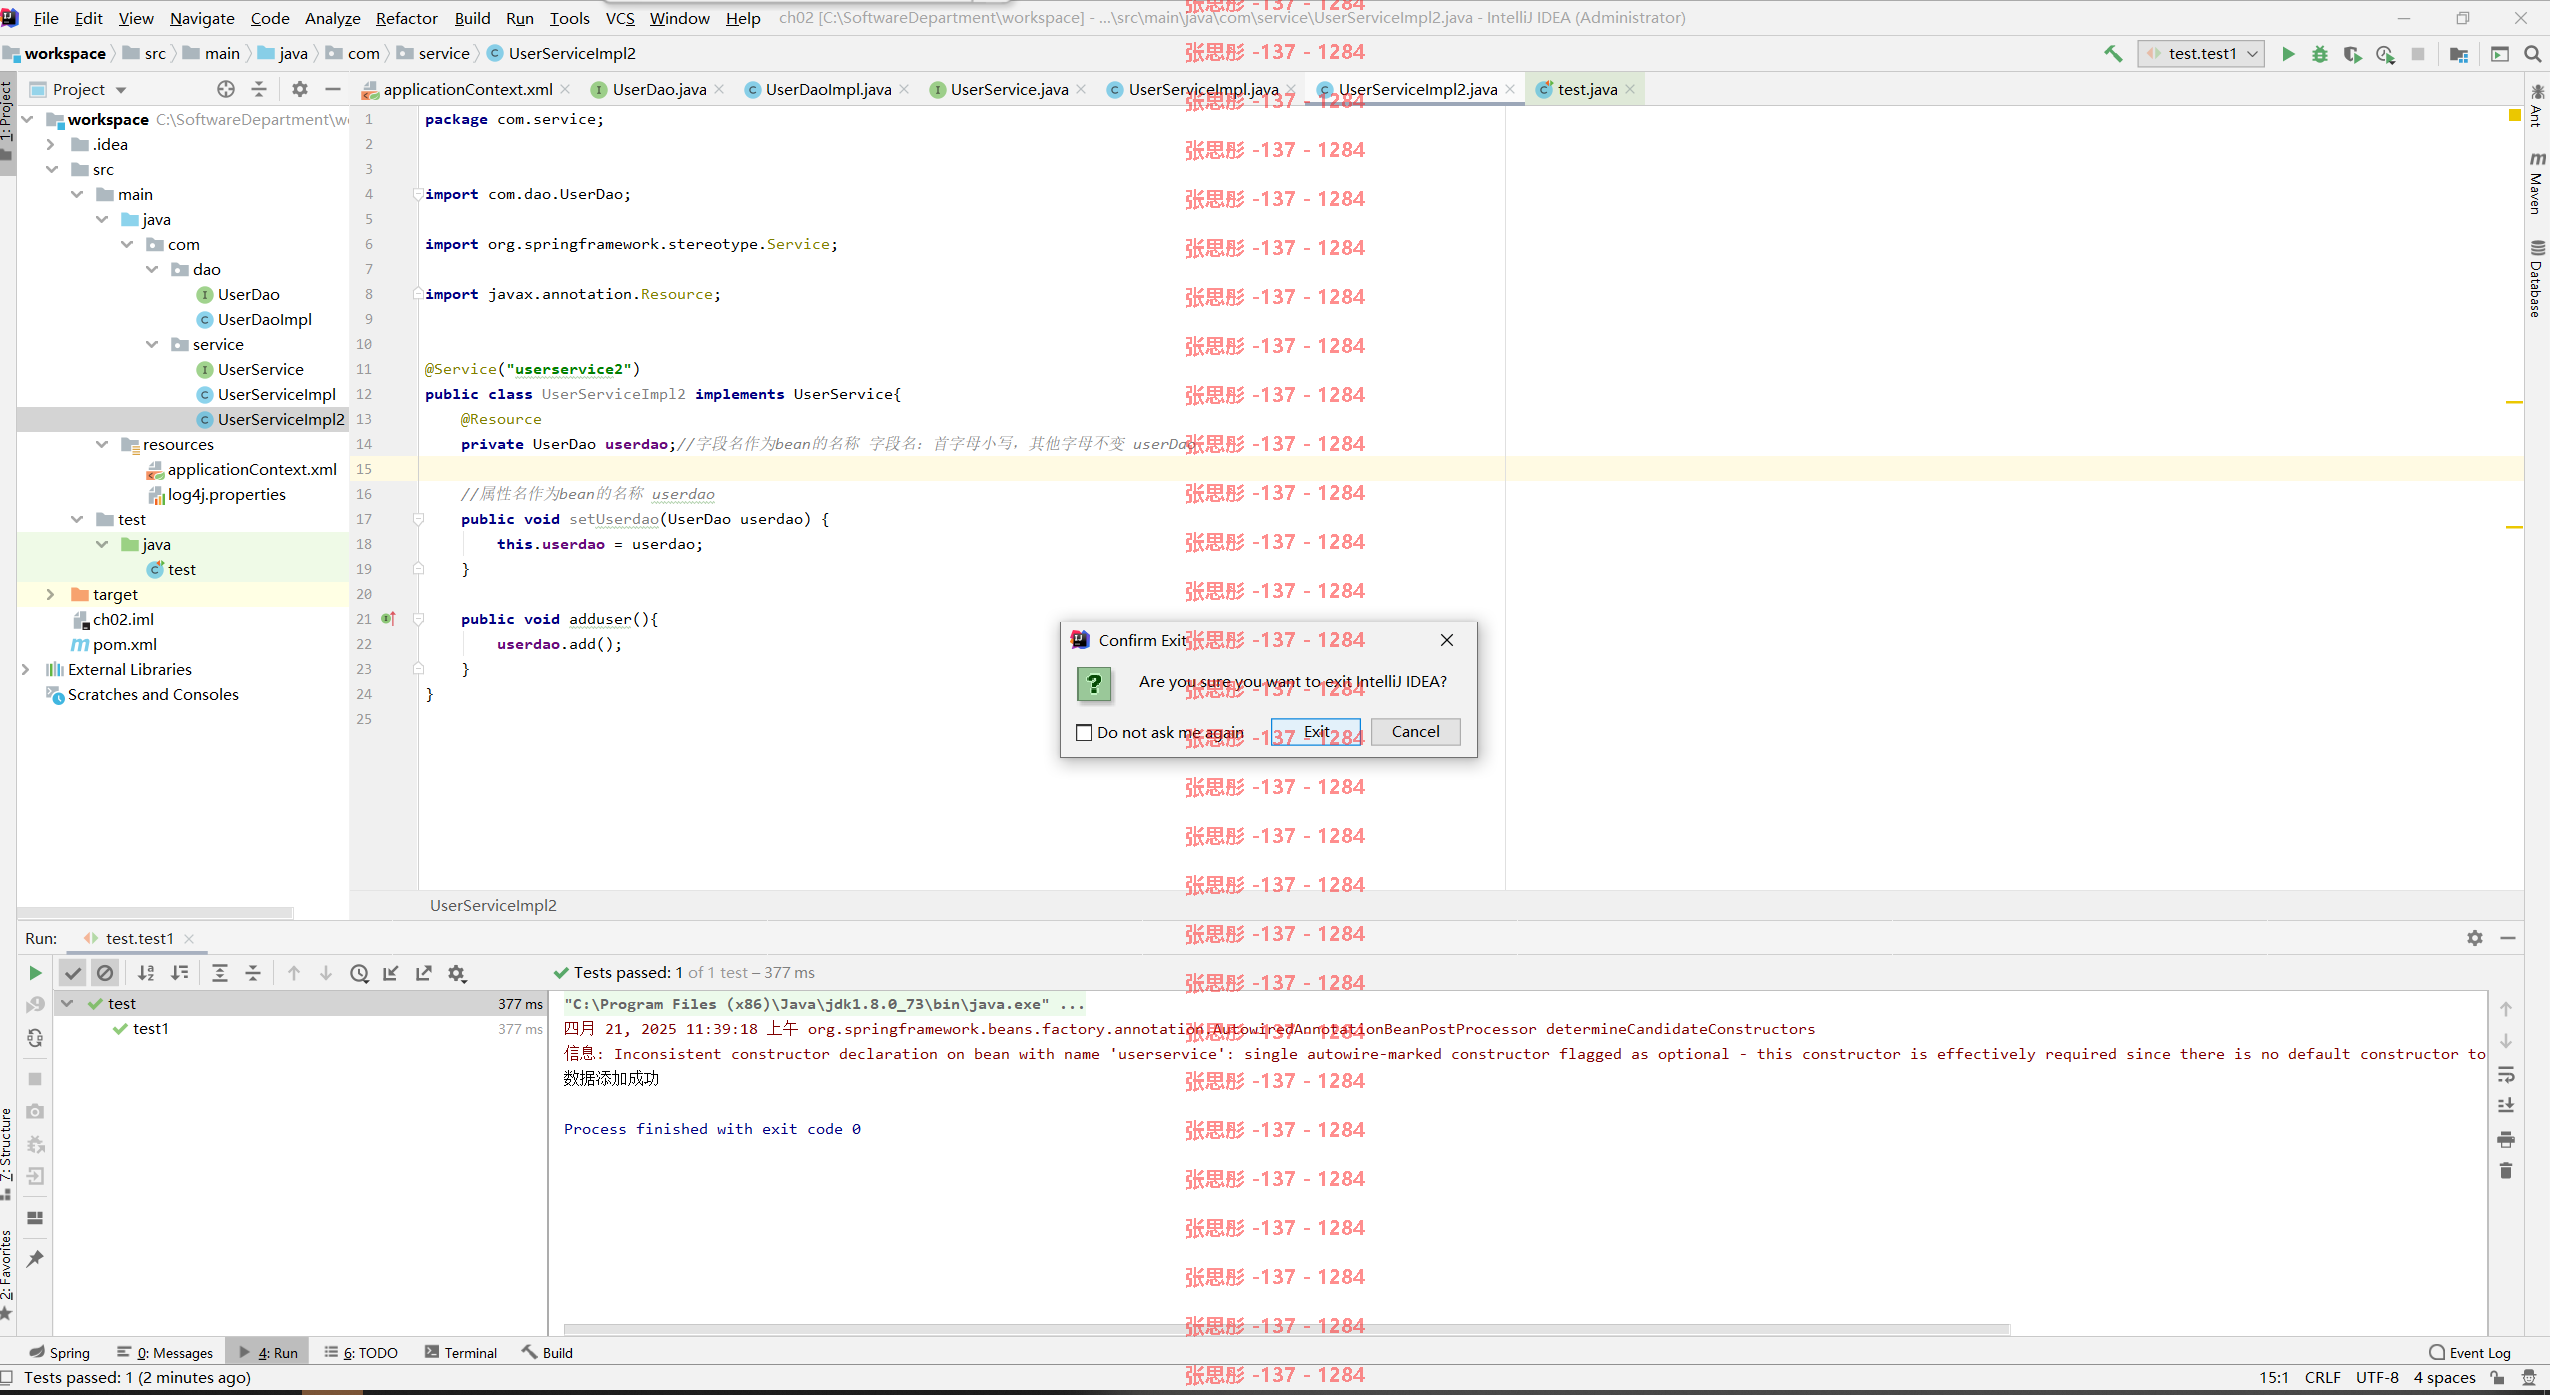2550x1395 pixels.
Task: Collapse the service package
Action: click(152, 344)
